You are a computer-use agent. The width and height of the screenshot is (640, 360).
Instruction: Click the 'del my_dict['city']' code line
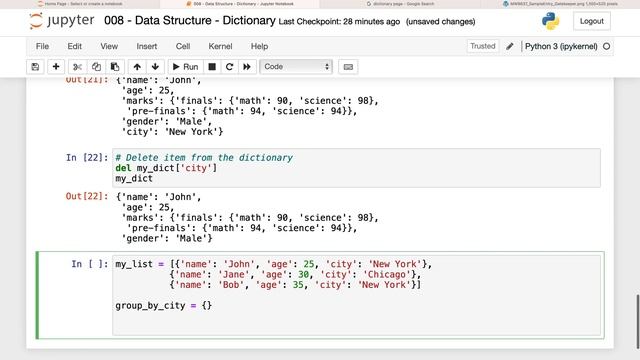(166, 168)
